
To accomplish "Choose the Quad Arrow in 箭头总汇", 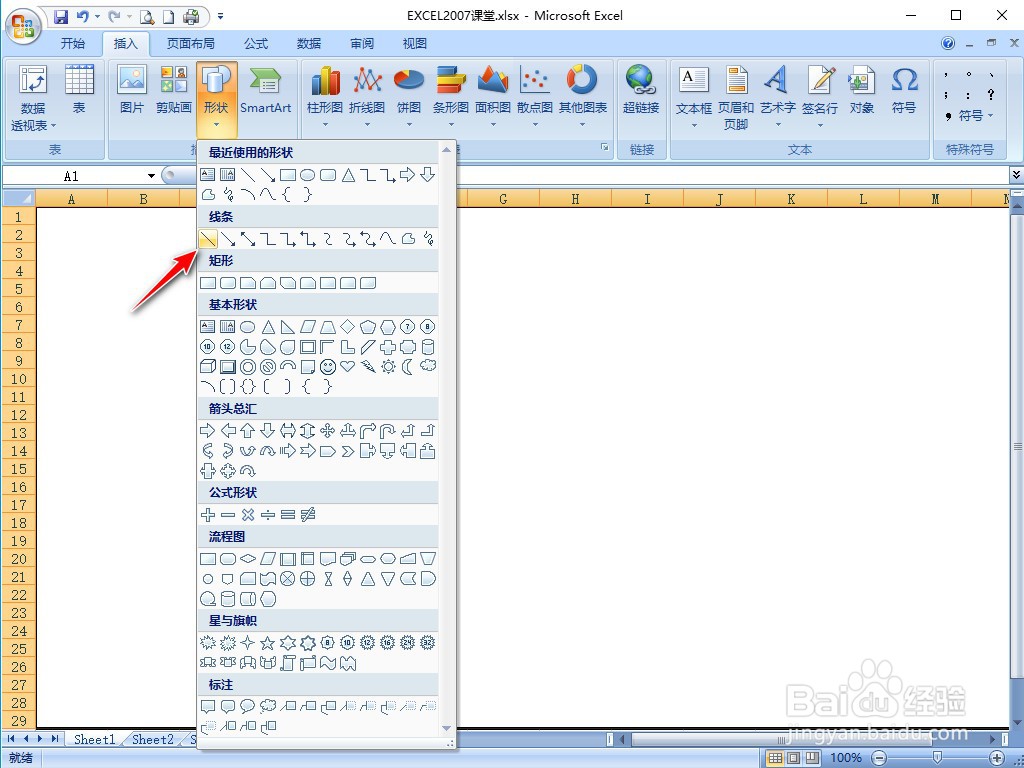I will [x=328, y=430].
